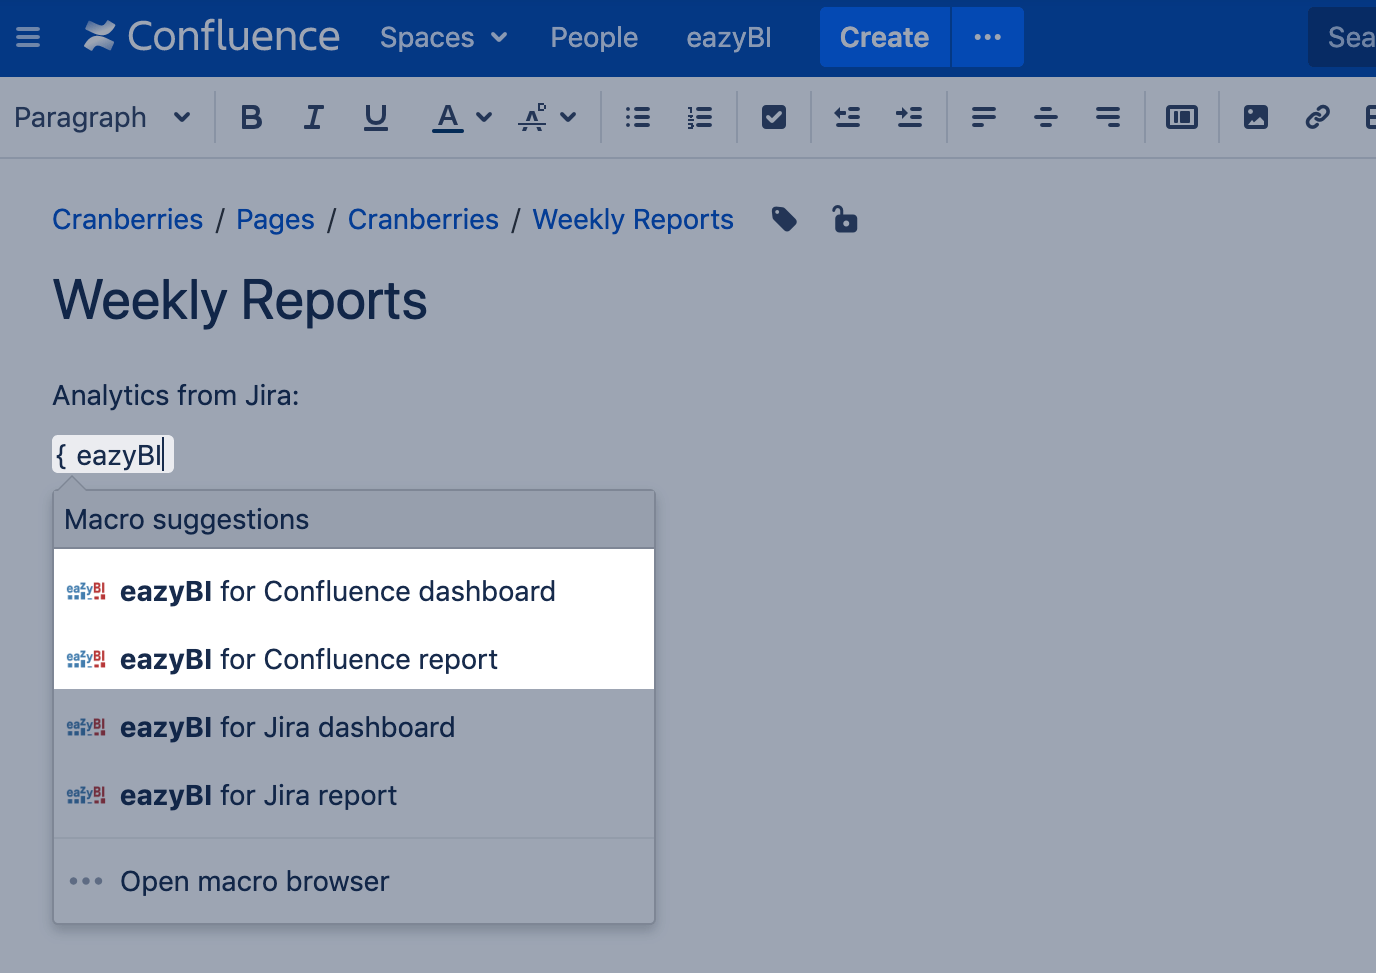
Task: Apply underline formatting
Action: [375, 117]
